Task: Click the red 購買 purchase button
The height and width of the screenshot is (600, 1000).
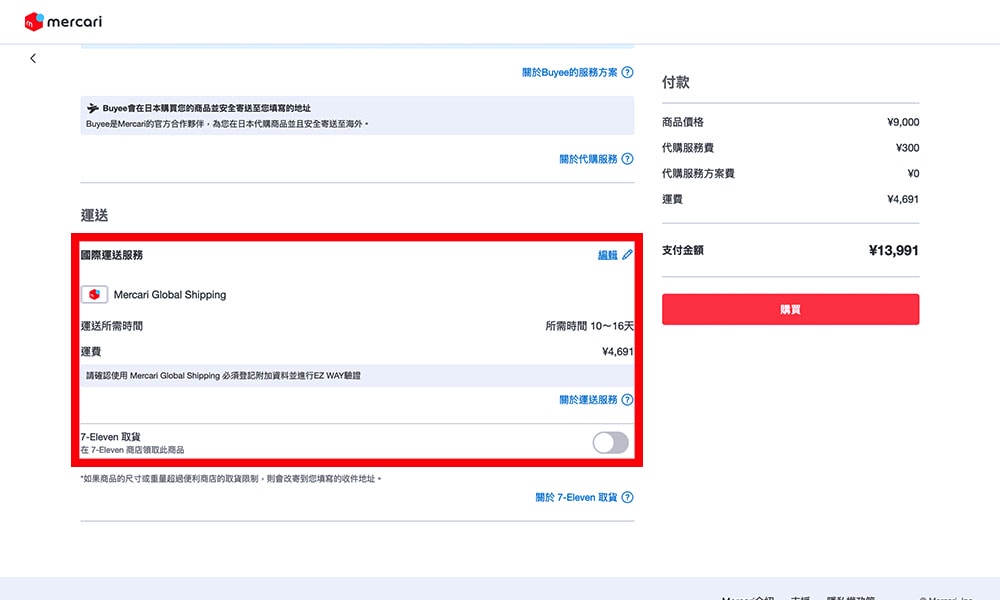Action: tap(790, 309)
